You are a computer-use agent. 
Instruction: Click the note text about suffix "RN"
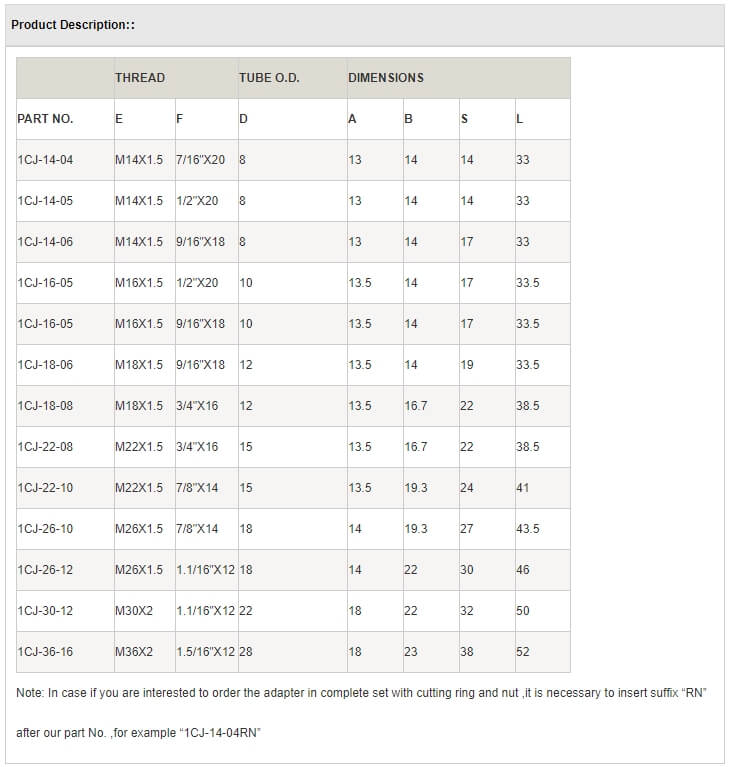click(x=362, y=693)
